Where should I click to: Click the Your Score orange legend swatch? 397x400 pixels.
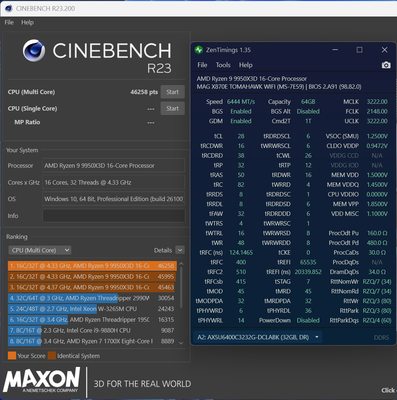(12, 356)
